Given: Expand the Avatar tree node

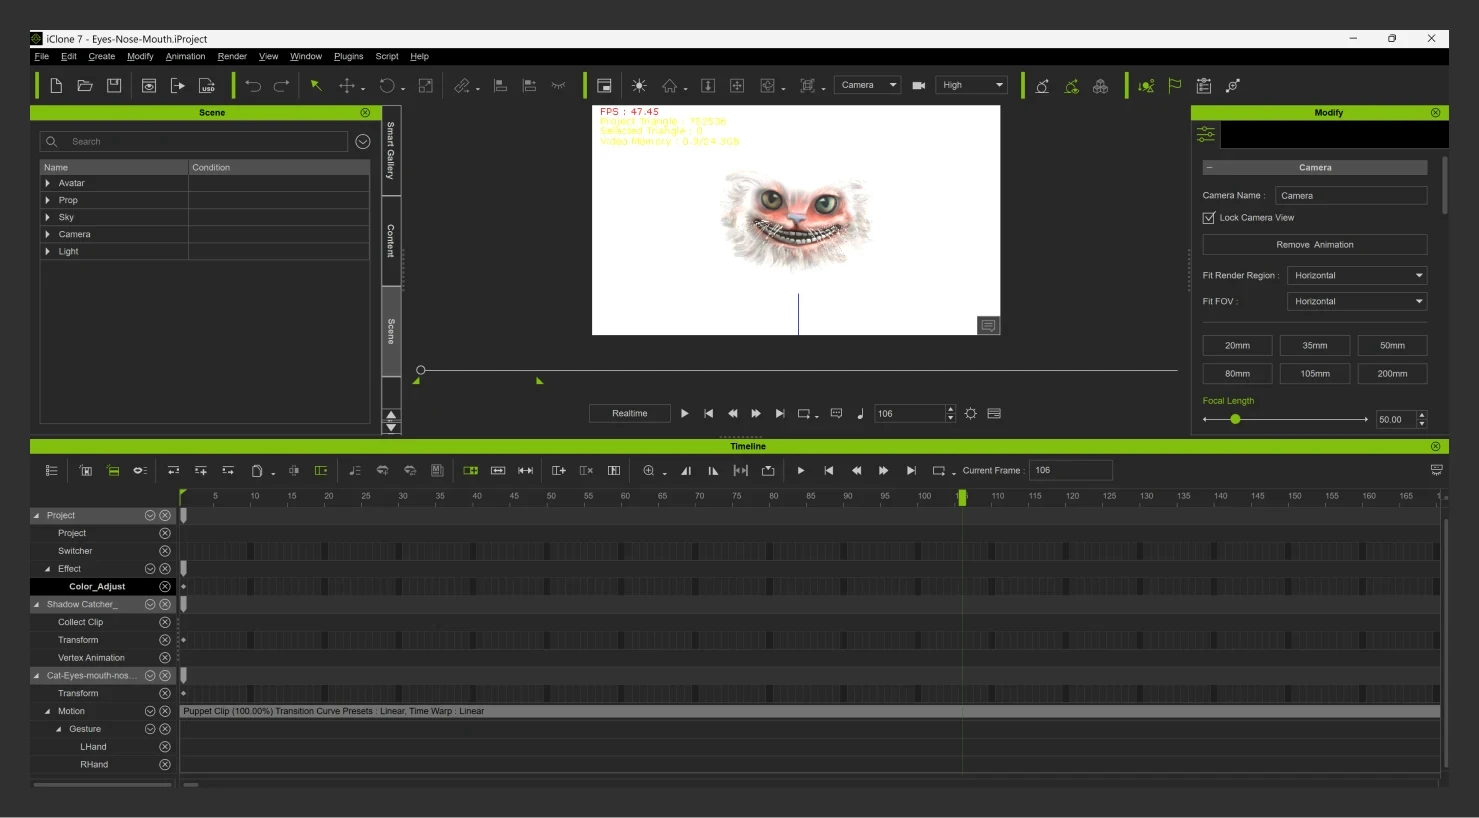Looking at the screenshot, I should (x=48, y=183).
